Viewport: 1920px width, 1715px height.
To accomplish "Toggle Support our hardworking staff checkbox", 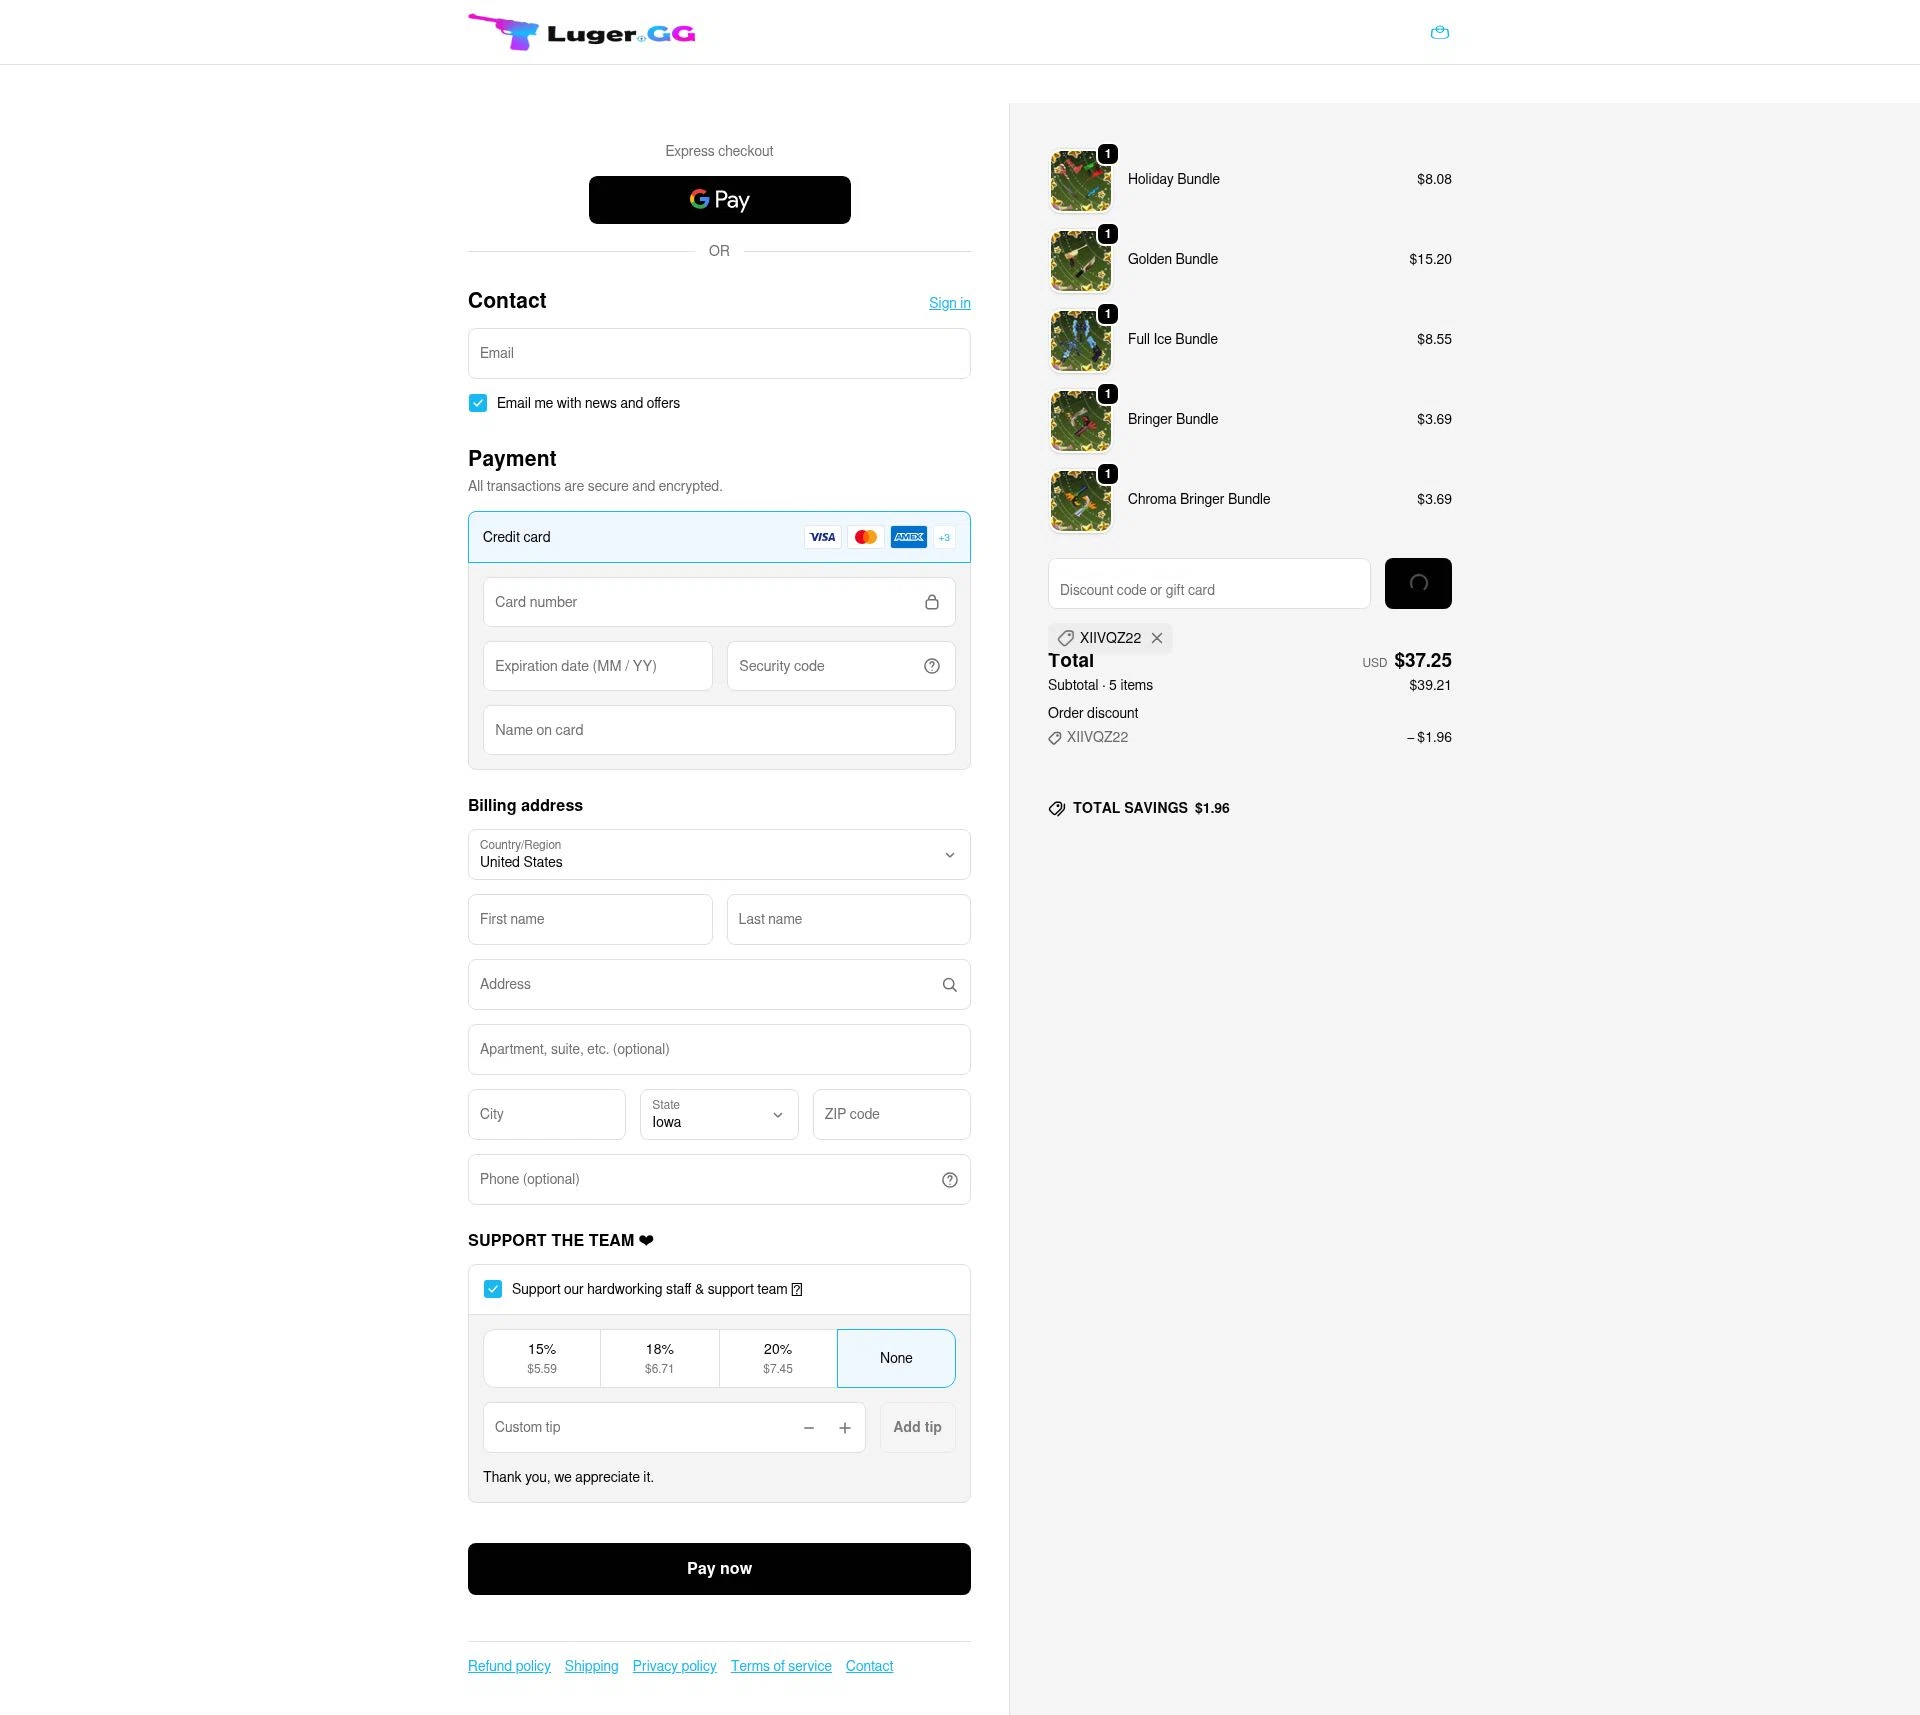I will pyautogui.click(x=493, y=1289).
